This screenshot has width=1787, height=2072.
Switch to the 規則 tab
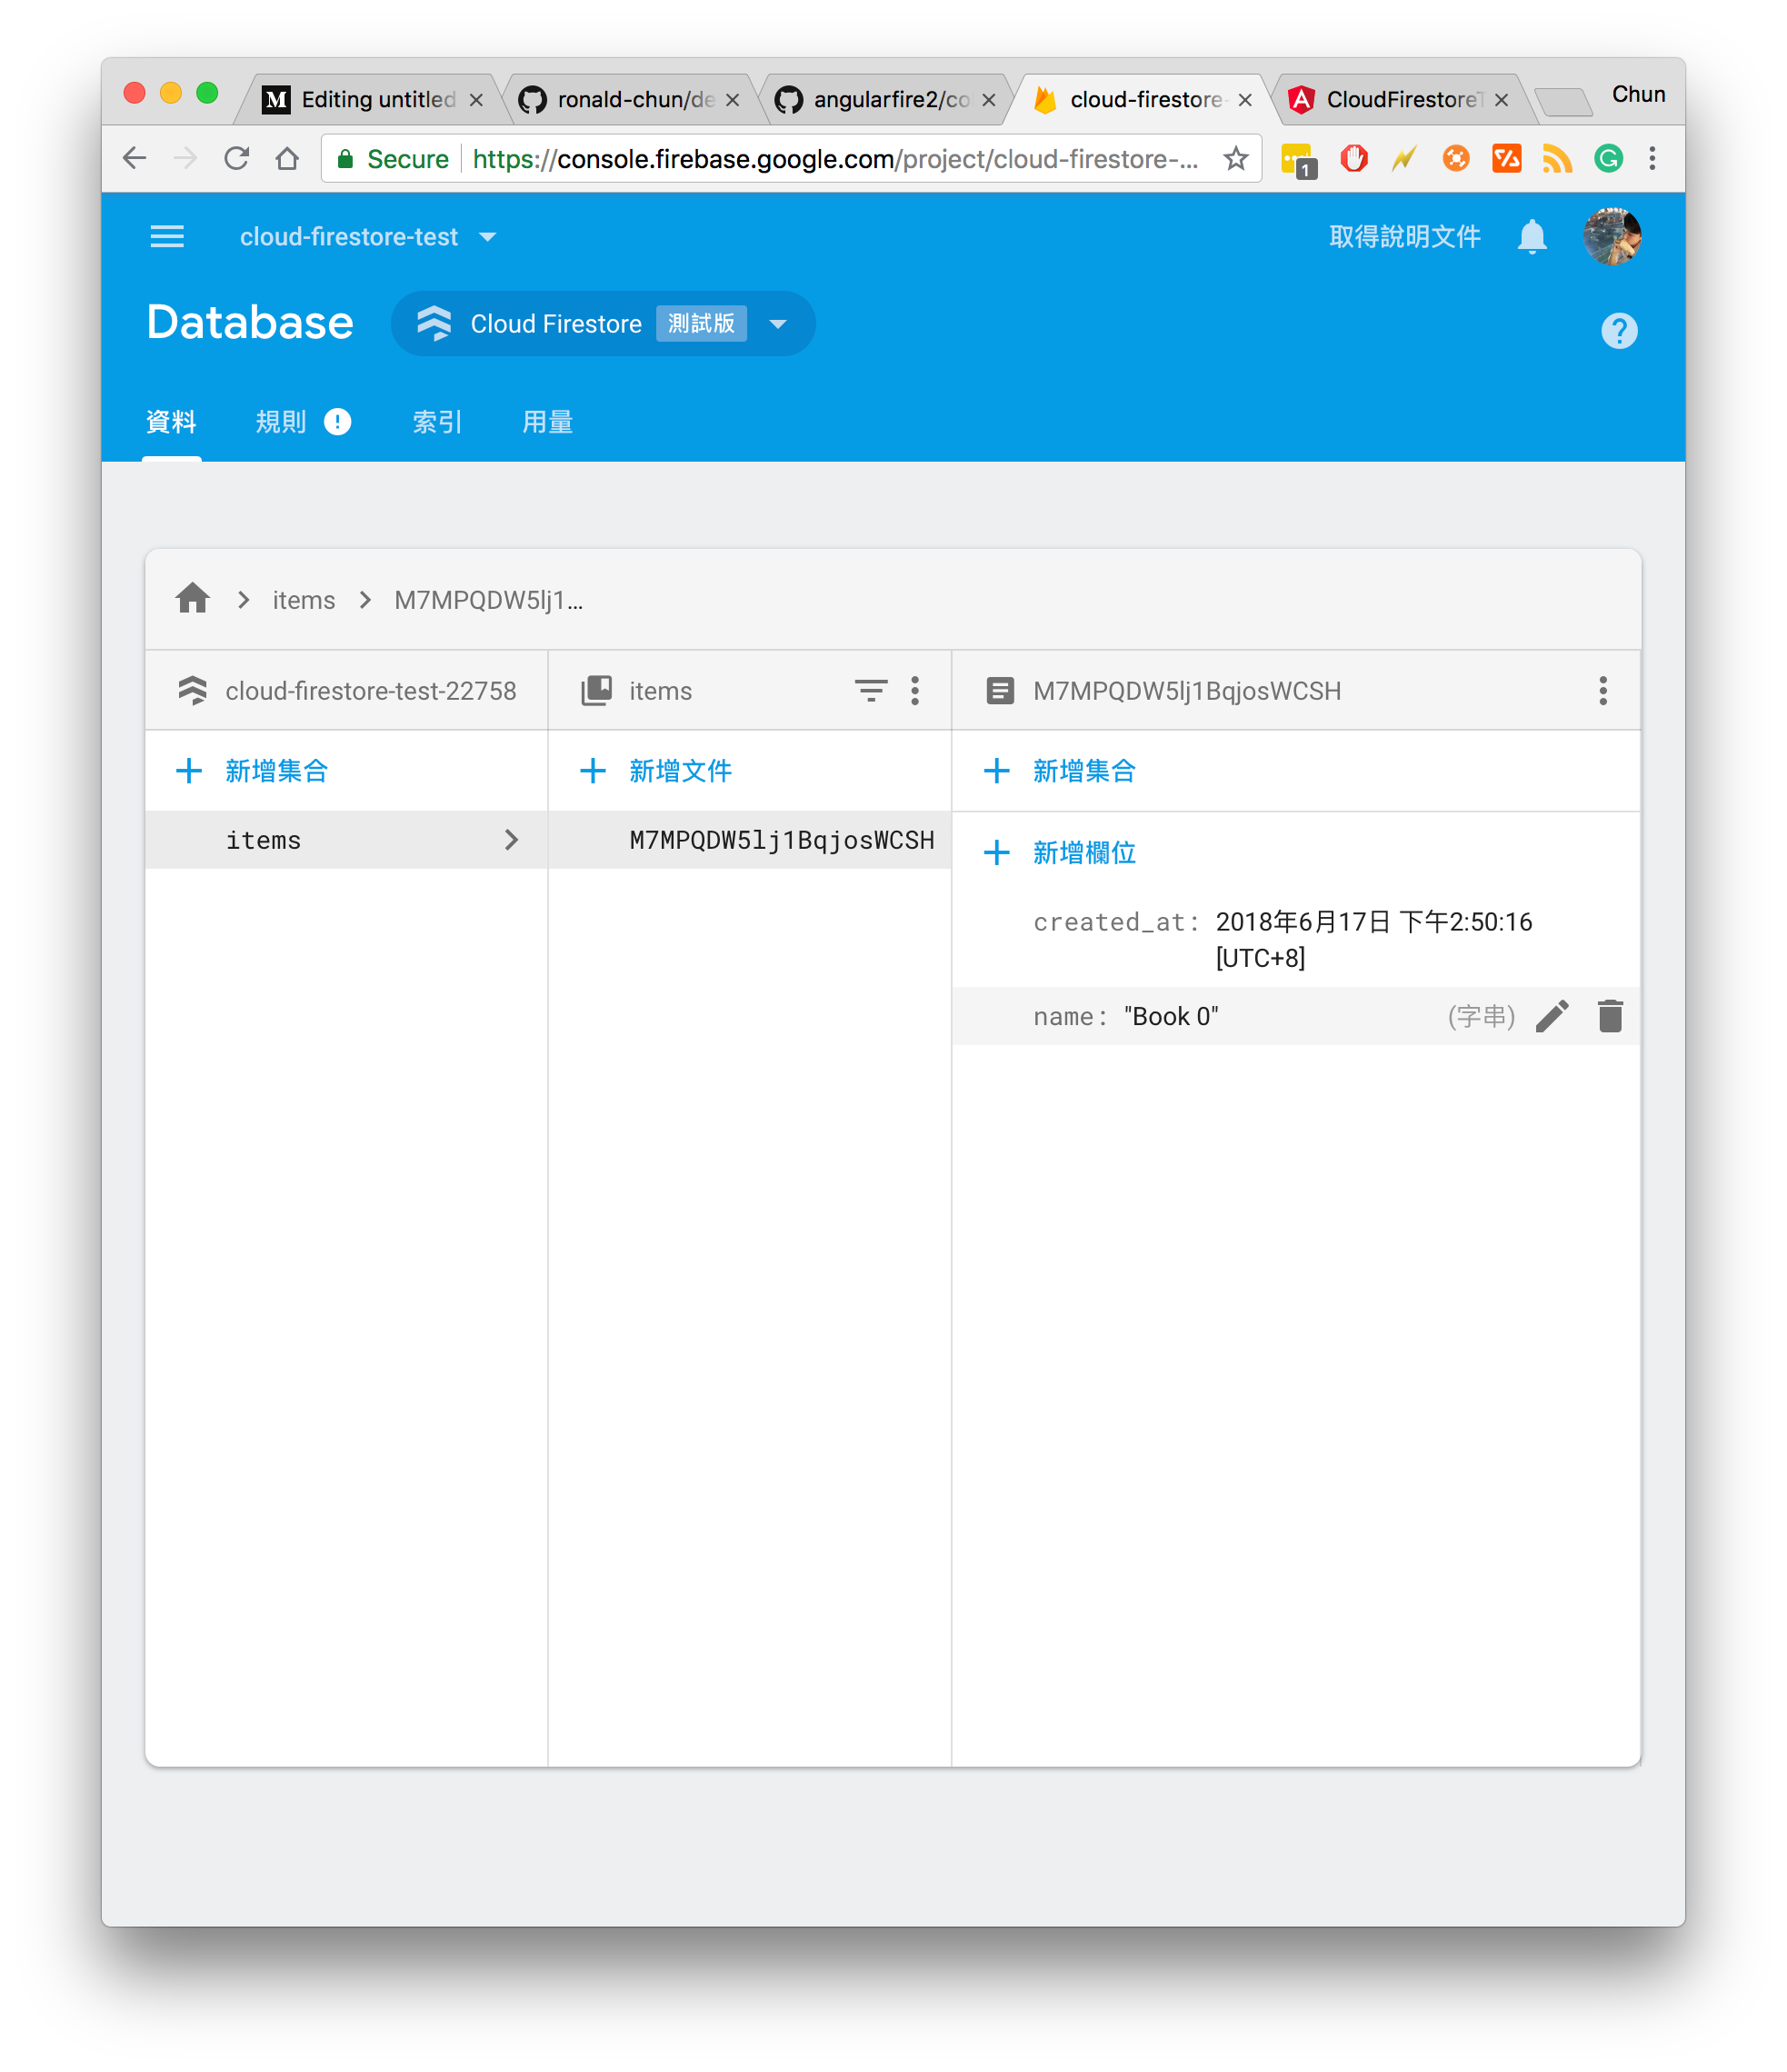(x=280, y=422)
